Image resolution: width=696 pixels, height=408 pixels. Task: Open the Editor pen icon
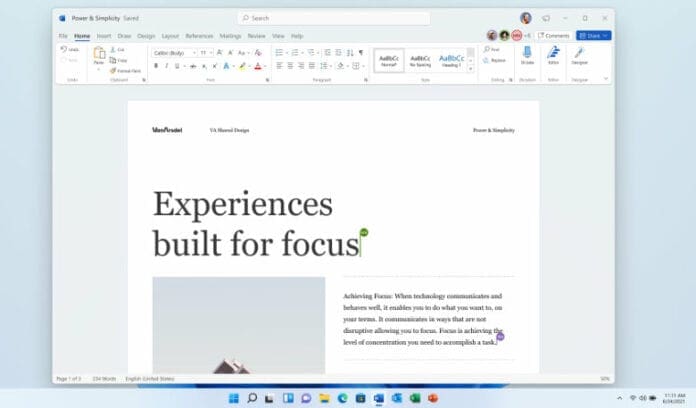click(x=553, y=52)
